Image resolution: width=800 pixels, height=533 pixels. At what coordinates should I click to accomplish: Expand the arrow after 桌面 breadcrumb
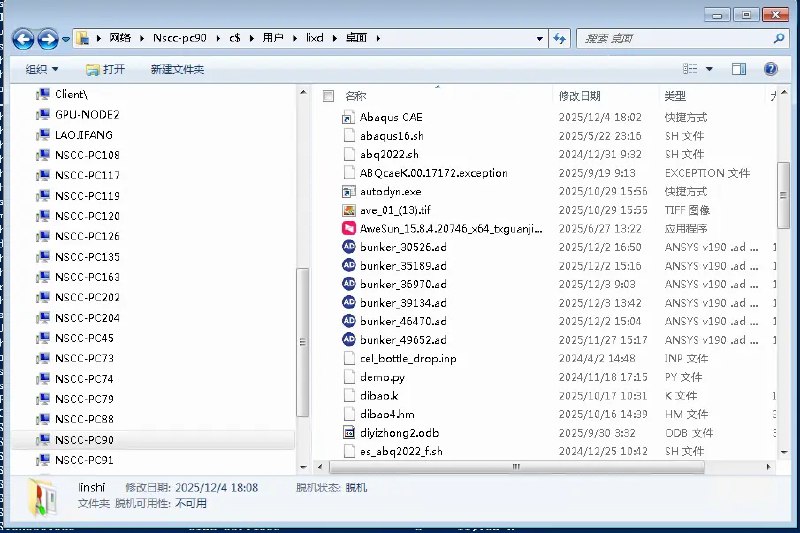click(x=378, y=38)
